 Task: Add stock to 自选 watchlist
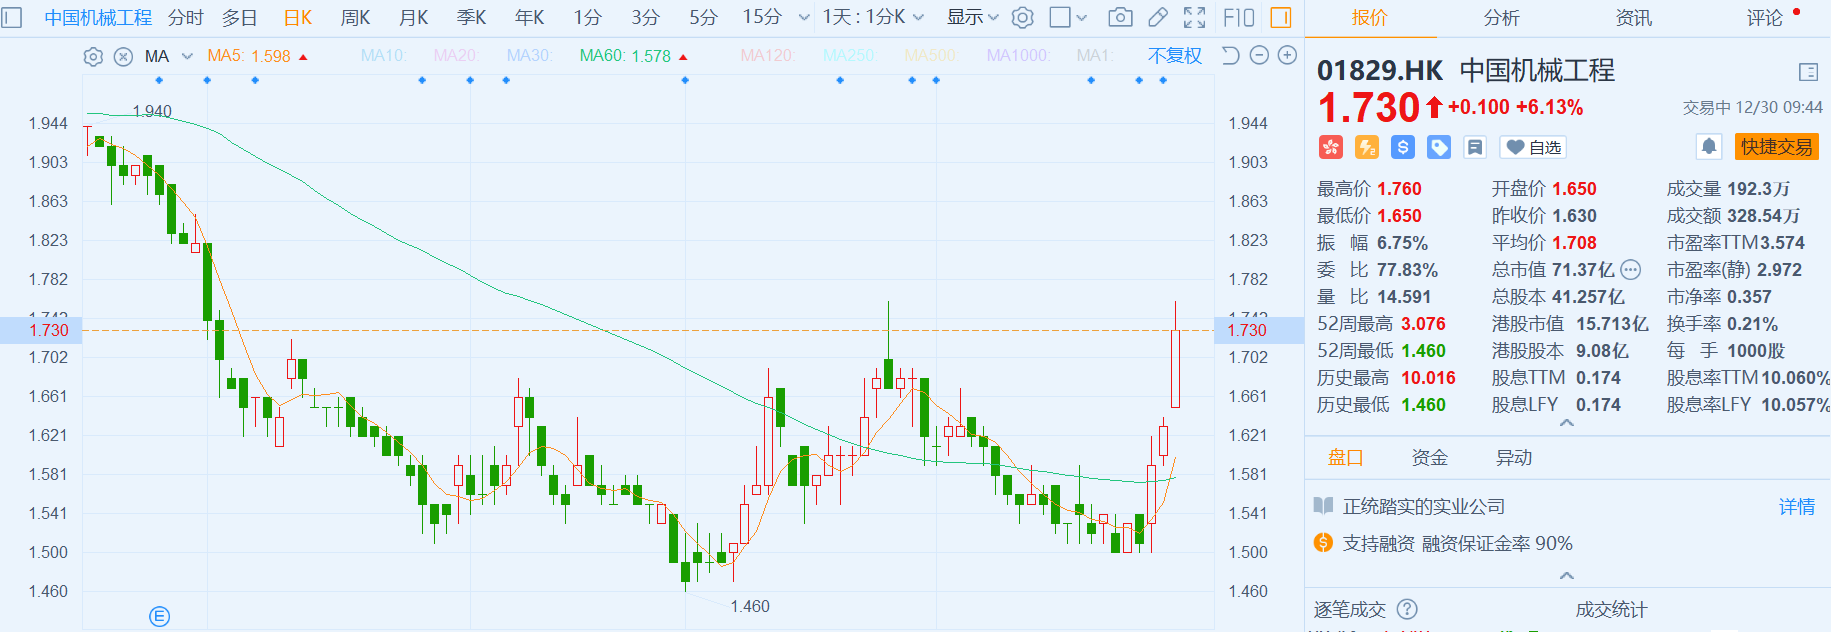1534,148
